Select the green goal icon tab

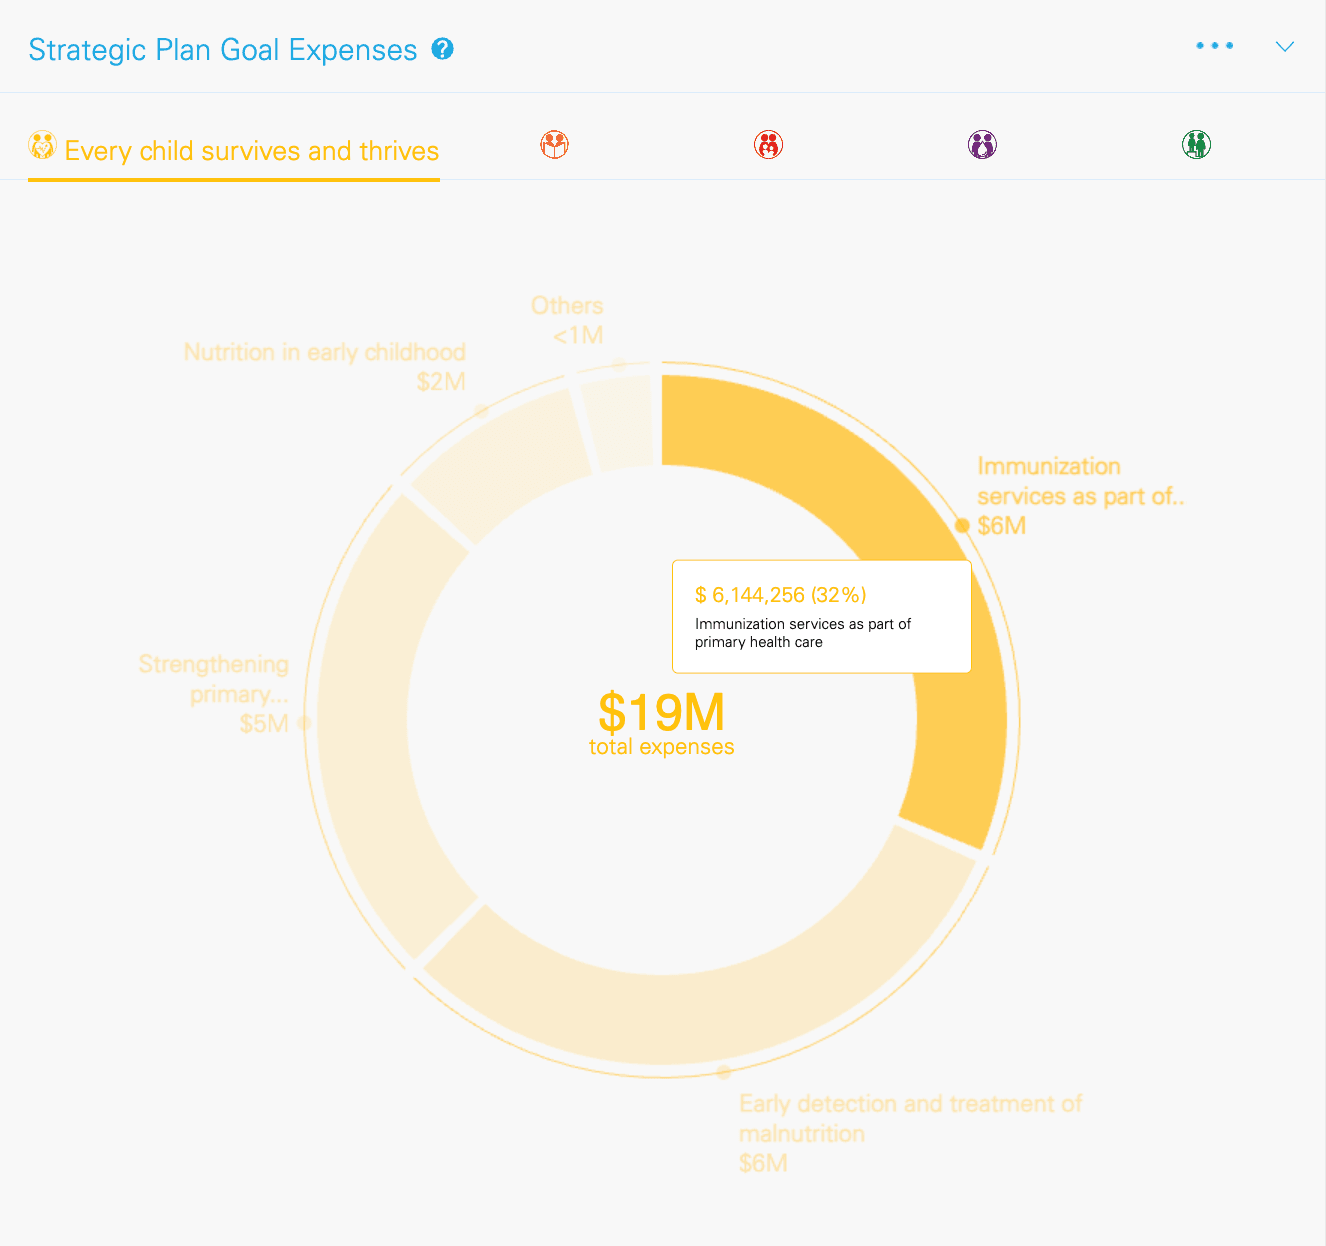[x=1196, y=145]
